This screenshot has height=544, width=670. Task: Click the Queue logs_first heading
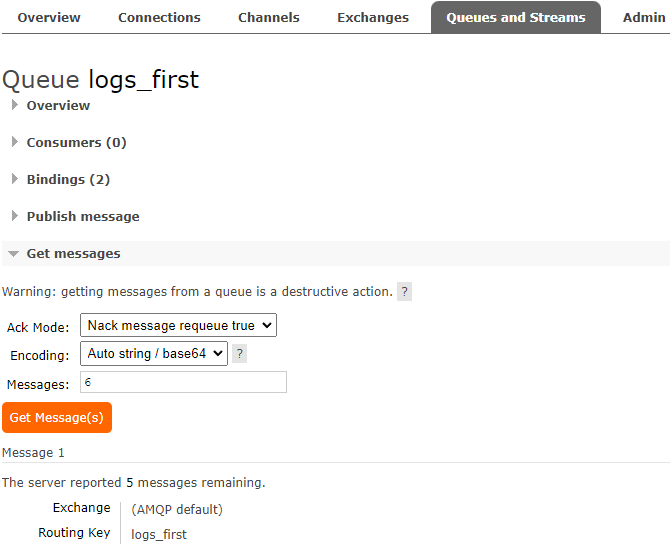coord(101,79)
